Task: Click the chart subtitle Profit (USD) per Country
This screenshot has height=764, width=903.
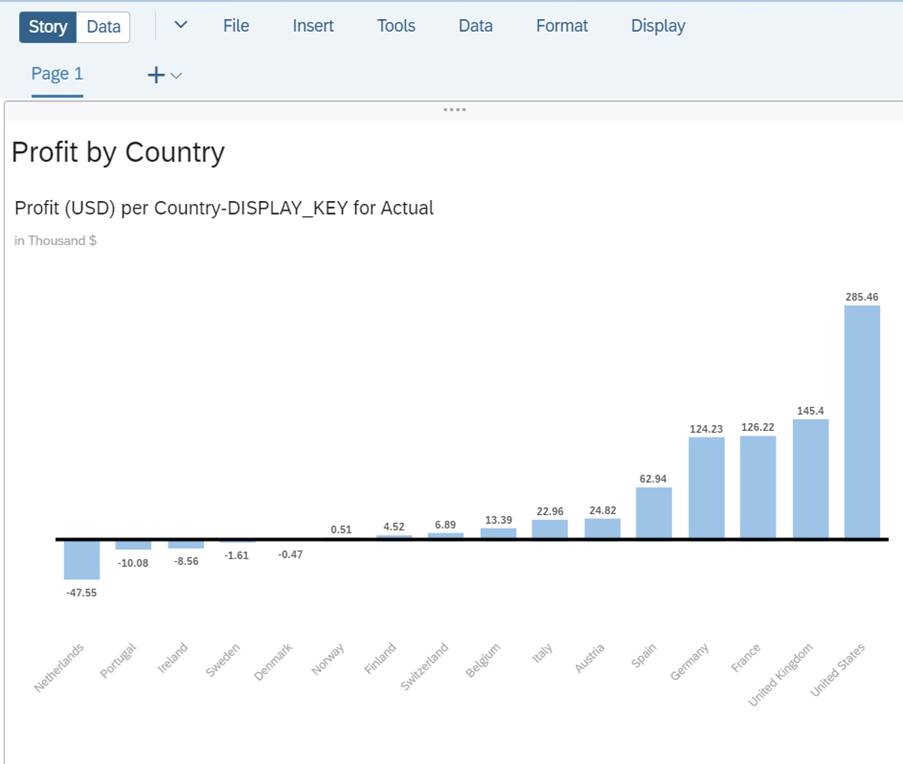Action: tap(224, 208)
